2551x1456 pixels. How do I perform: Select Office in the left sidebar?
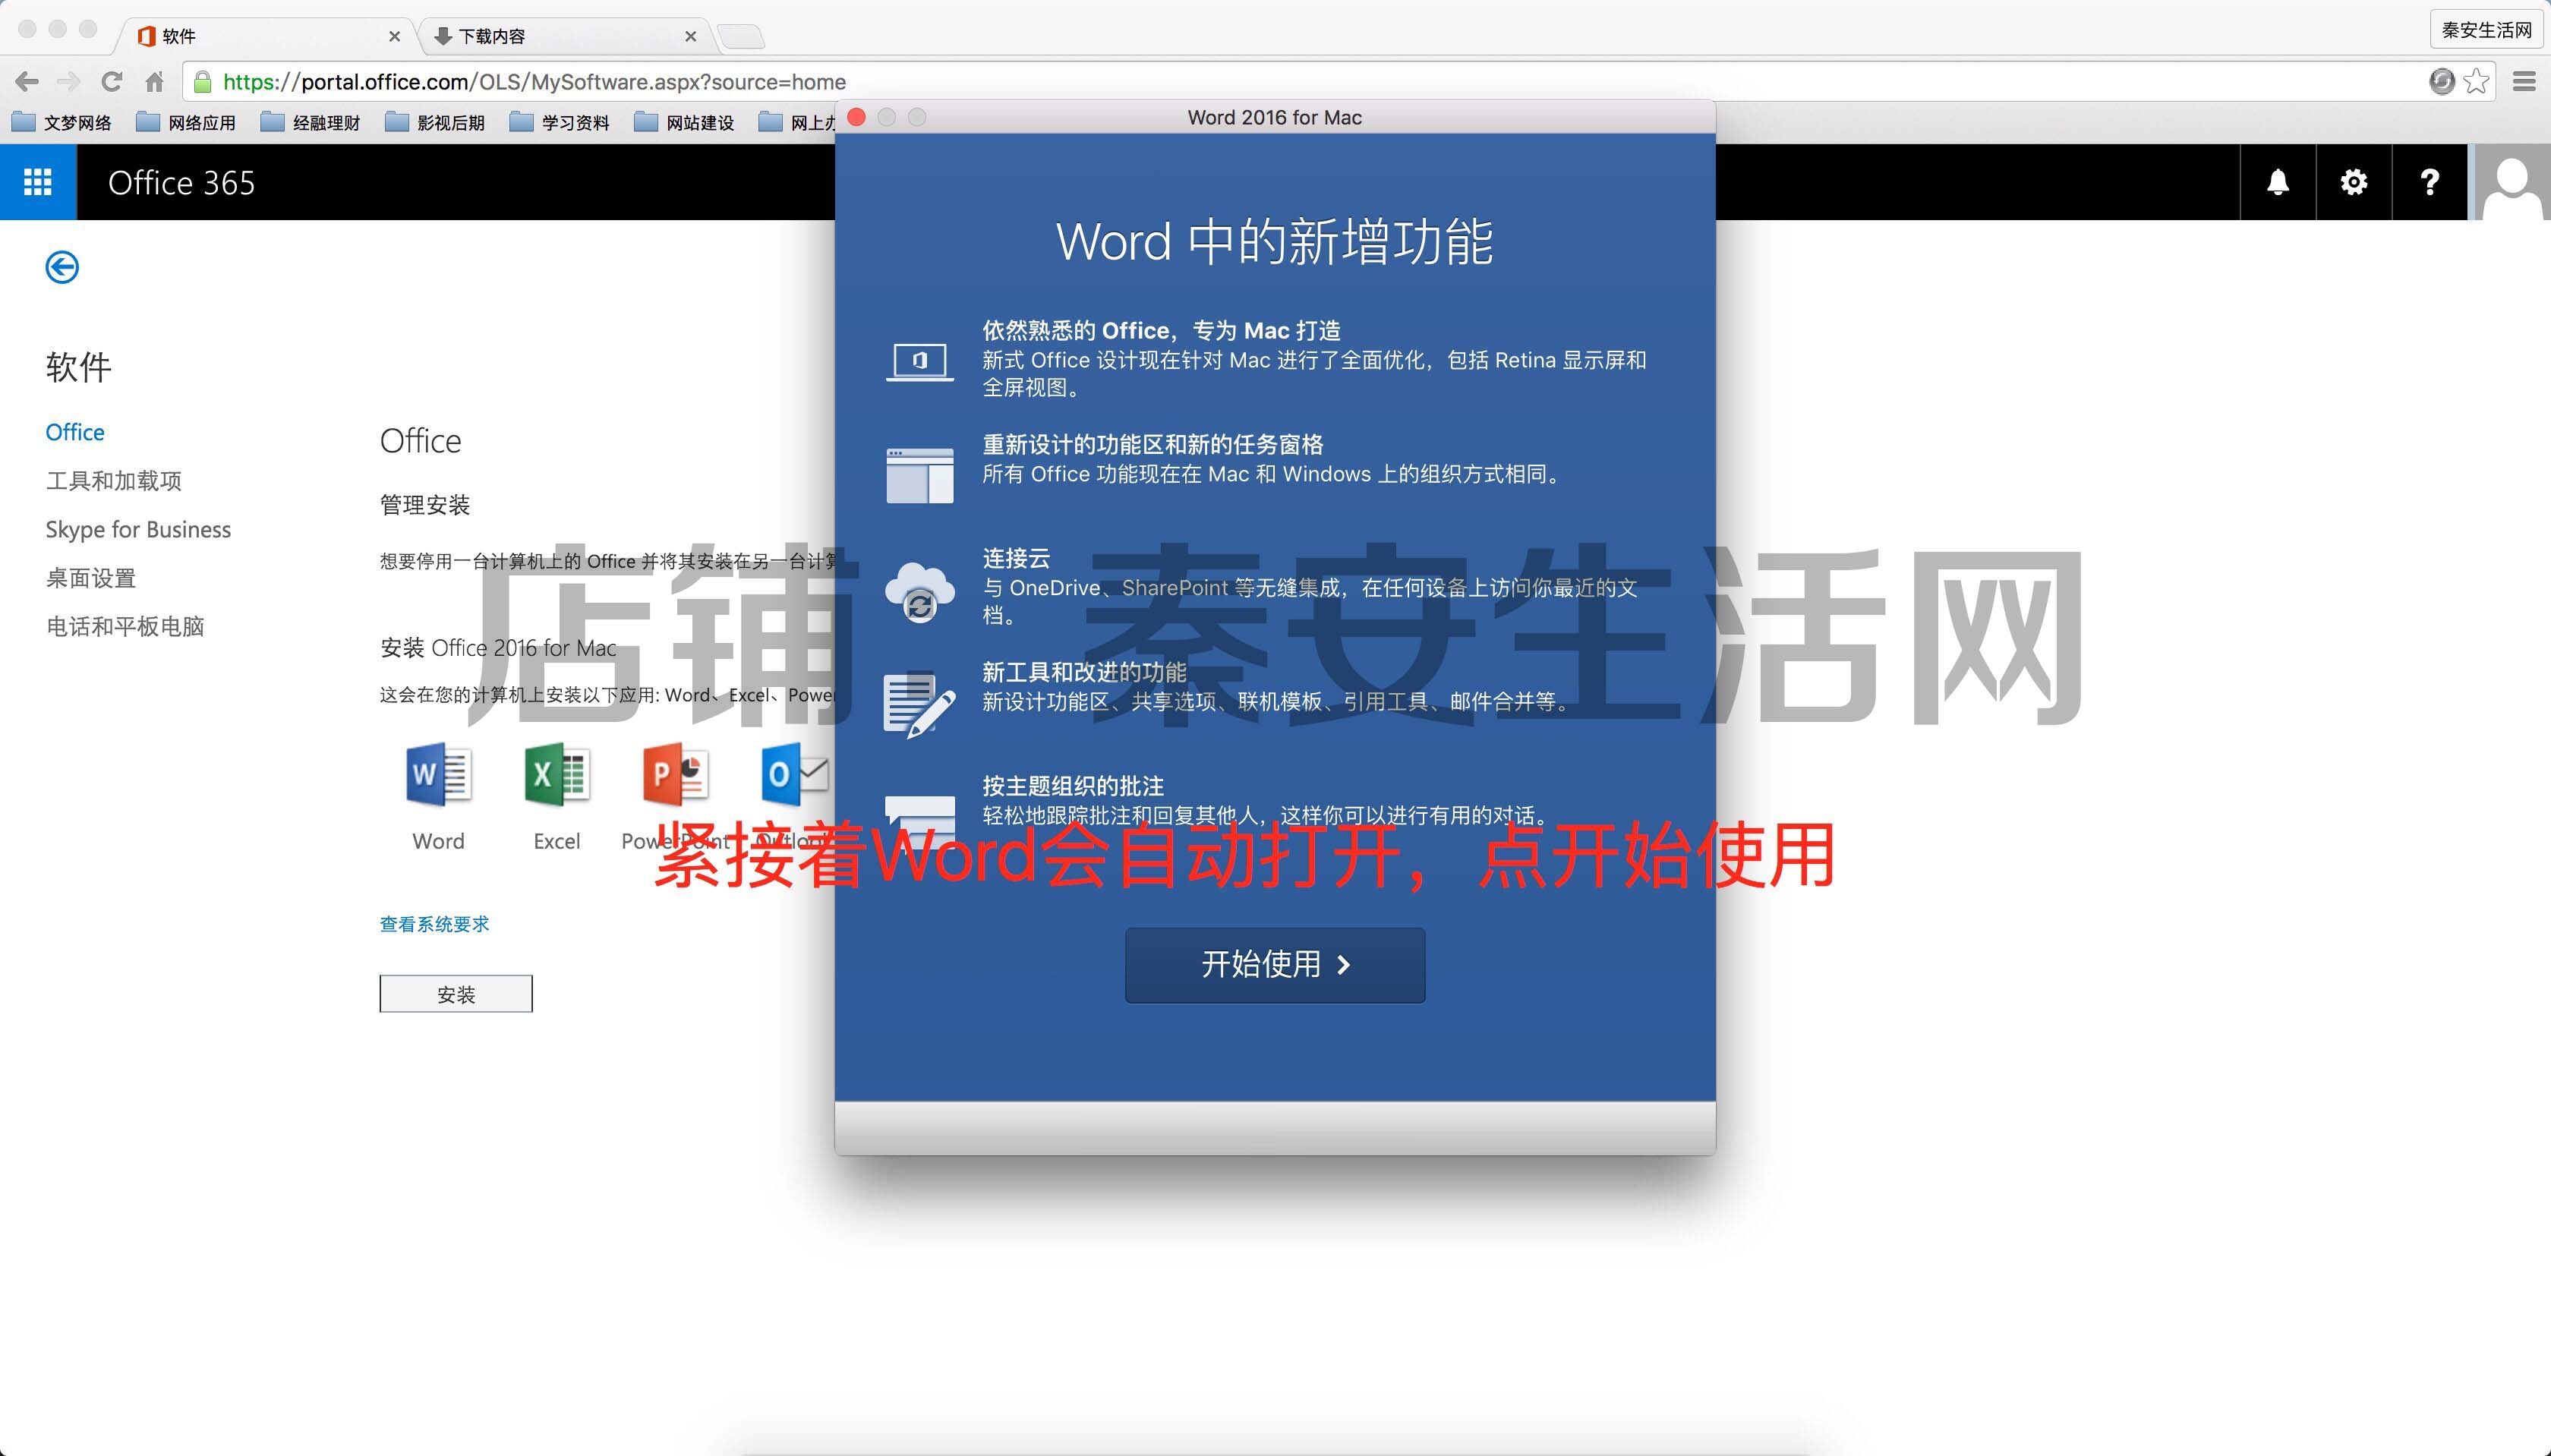(75, 432)
